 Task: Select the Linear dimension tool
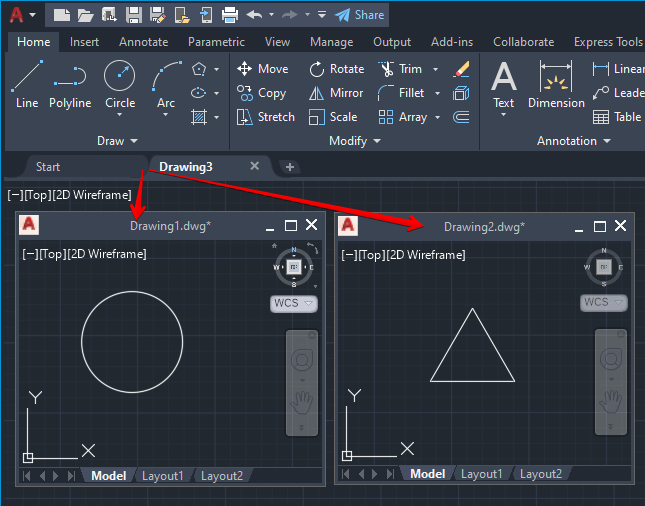pos(617,69)
